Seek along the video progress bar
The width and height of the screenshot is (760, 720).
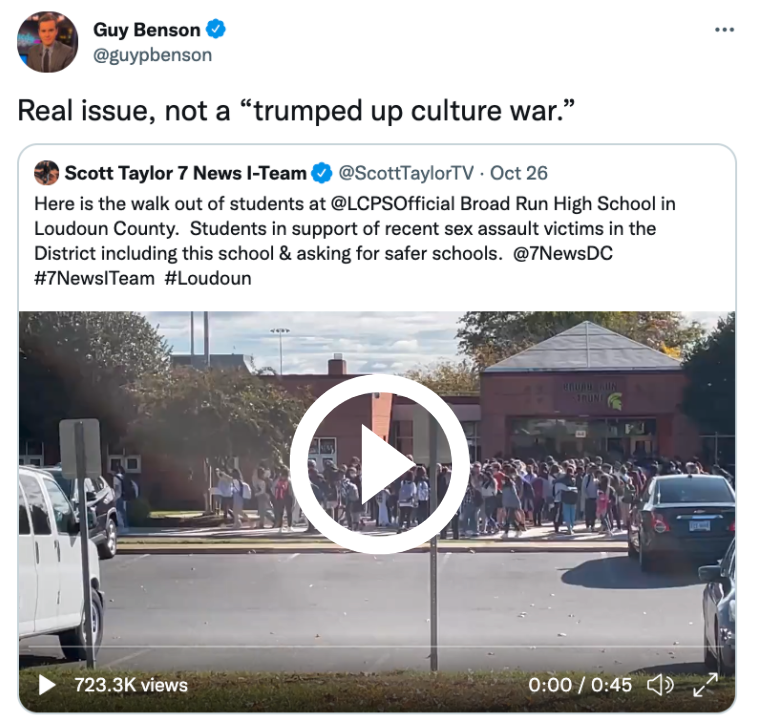click(x=377, y=647)
